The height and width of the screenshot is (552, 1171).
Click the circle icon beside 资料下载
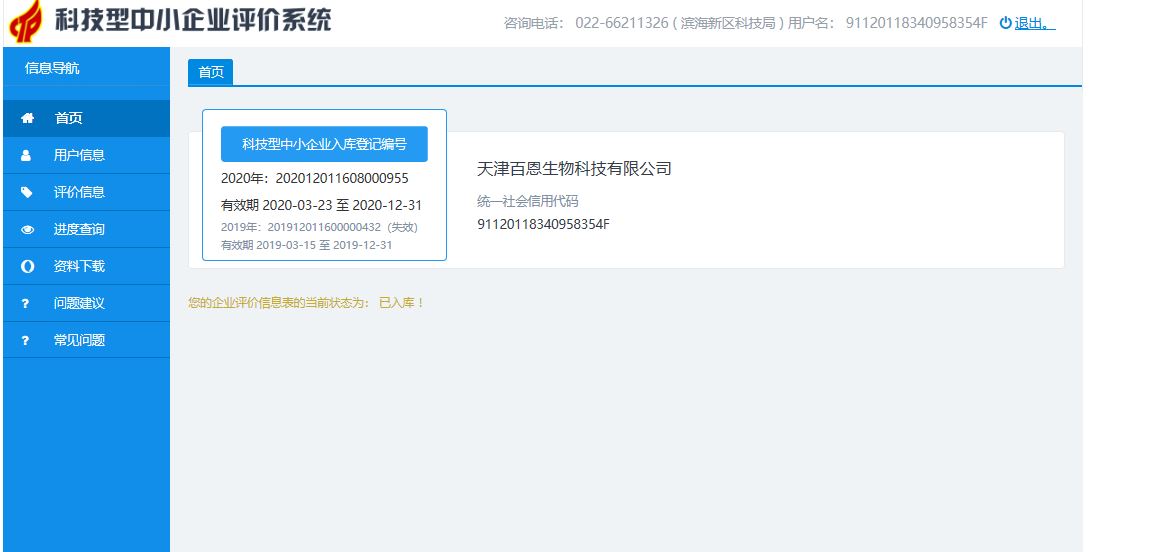[28, 267]
